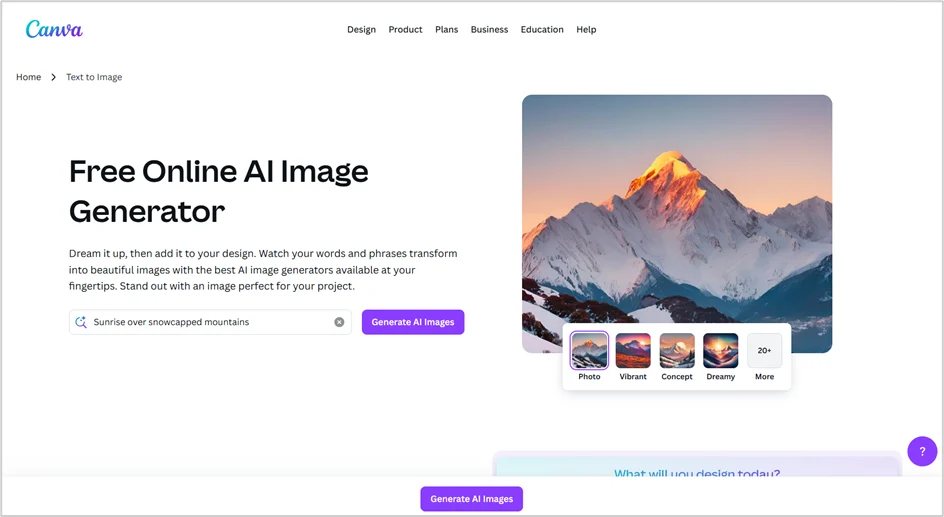Screen dimensions: 944x517
Task: Open the Help menu
Action: pos(586,29)
